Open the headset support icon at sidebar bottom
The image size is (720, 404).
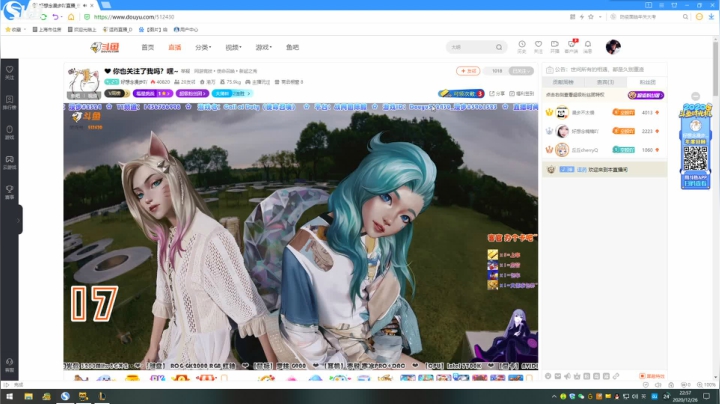(x=9, y=365)
